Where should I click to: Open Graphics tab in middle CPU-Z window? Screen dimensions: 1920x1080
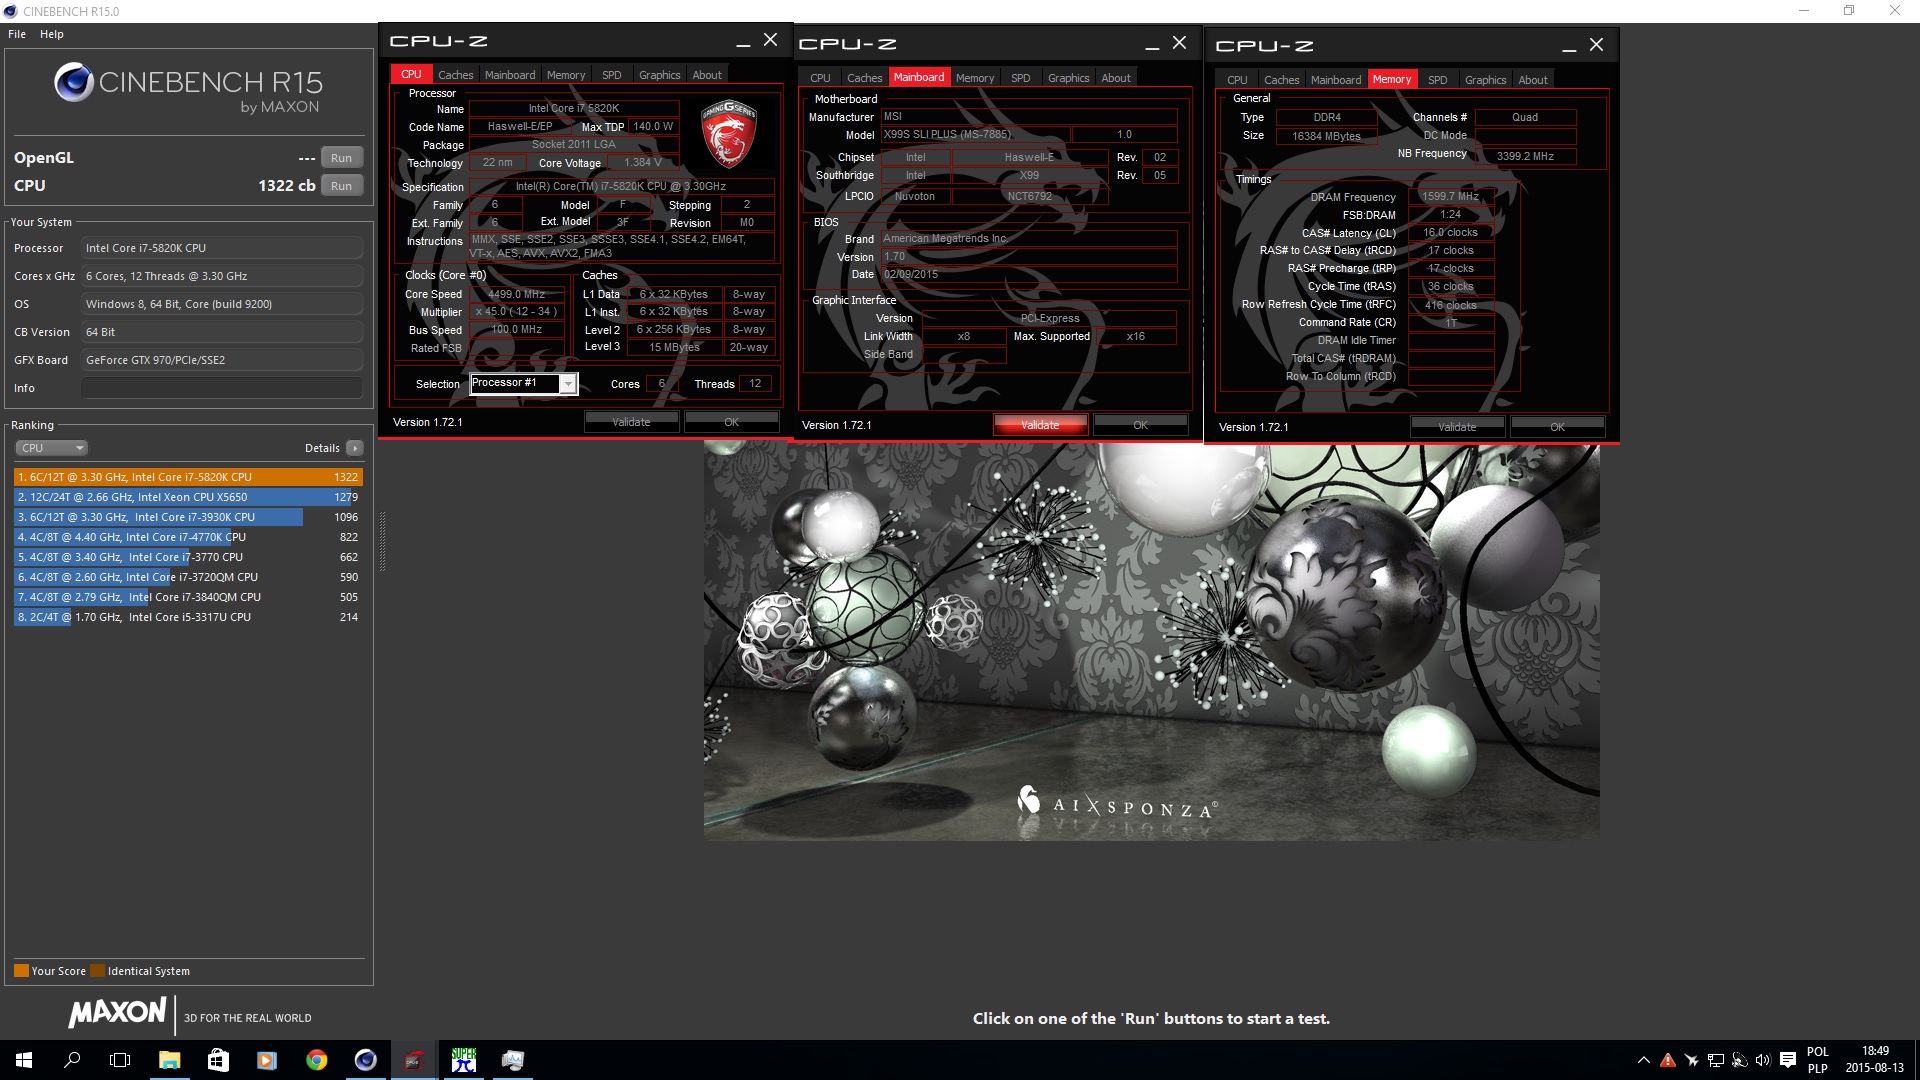(x=1069, y=78)
